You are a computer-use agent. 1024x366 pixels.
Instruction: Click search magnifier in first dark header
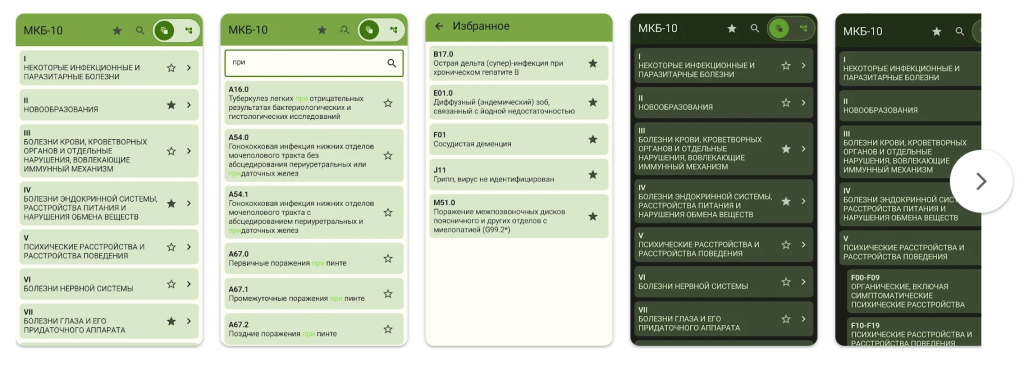(755, 29)
